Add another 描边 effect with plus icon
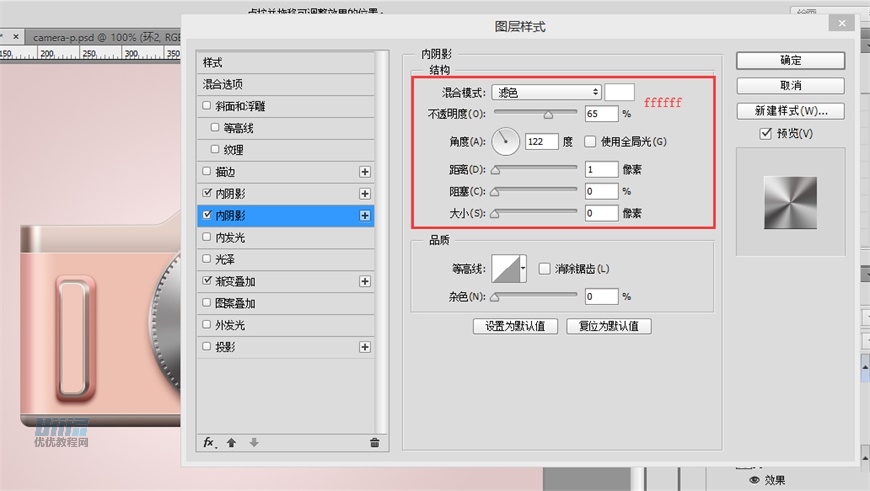 (x=365, y=171)
